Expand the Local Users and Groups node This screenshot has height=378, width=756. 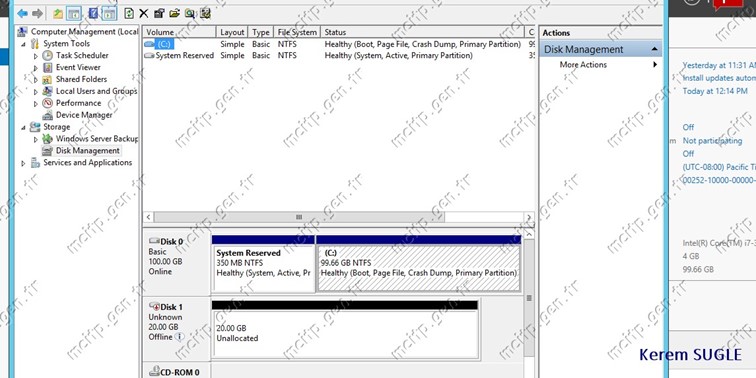(36, 91)
